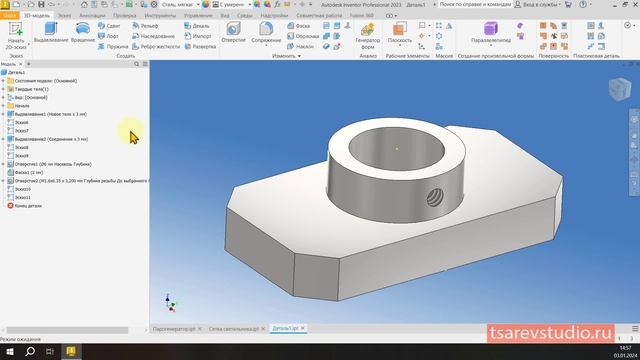
Task: Expand the Изменить panel dropdown
Action: pos(287,56)
